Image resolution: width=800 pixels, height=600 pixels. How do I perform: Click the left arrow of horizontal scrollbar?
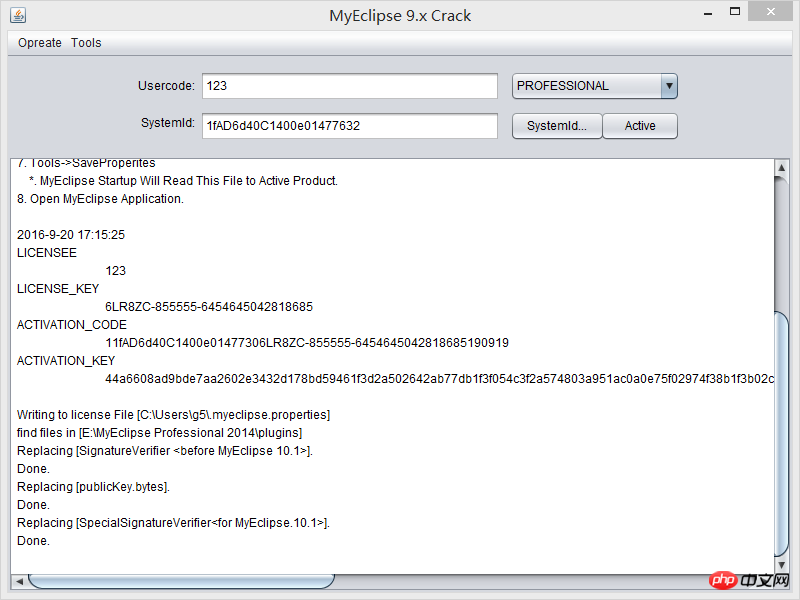click(19, 581)
